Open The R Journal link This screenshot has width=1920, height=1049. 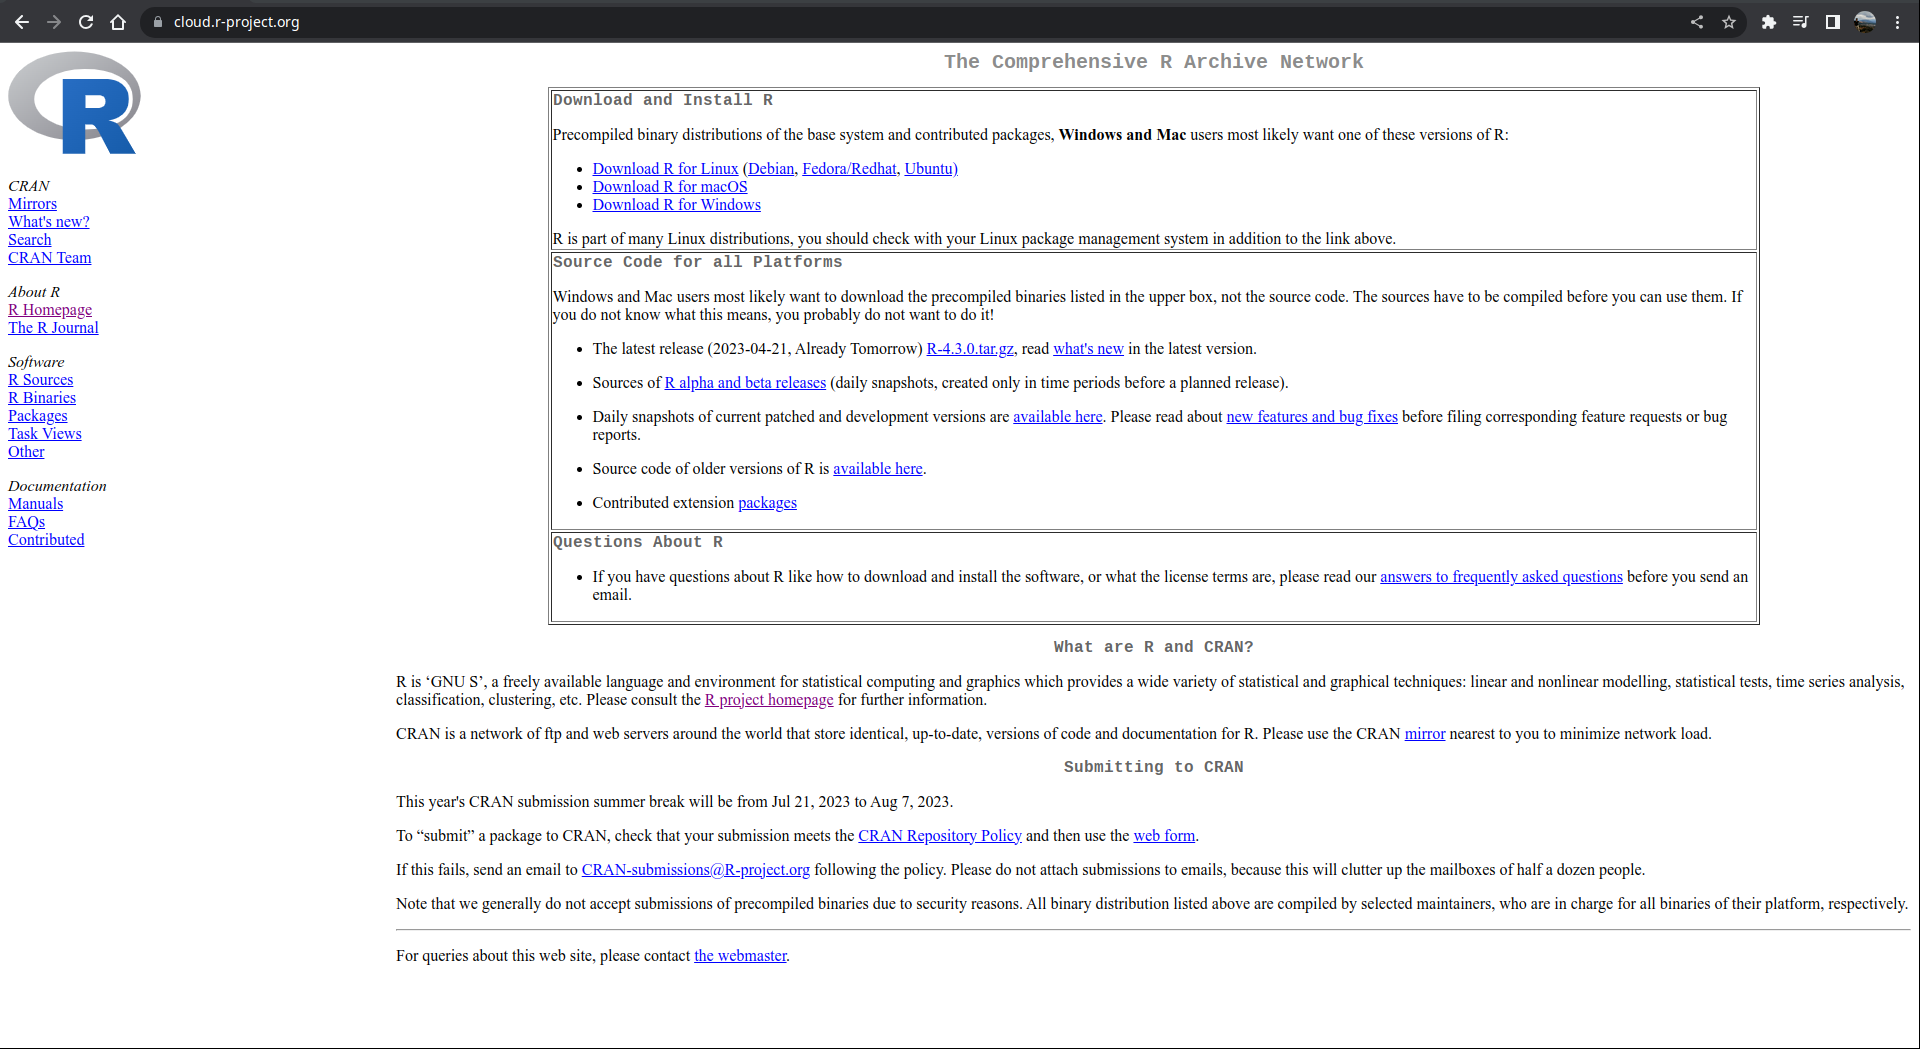click(53, 328)
